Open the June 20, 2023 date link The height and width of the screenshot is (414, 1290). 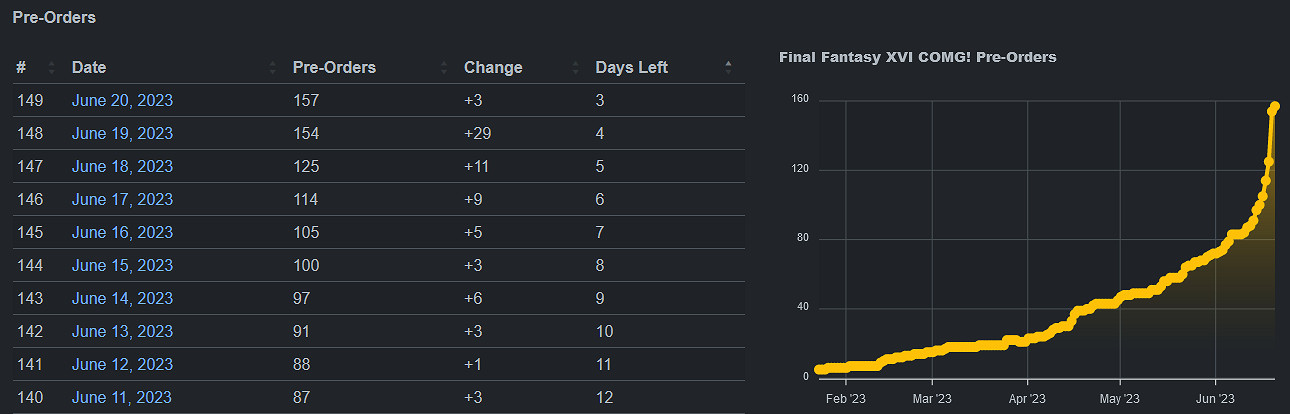[x=122, y=100]
